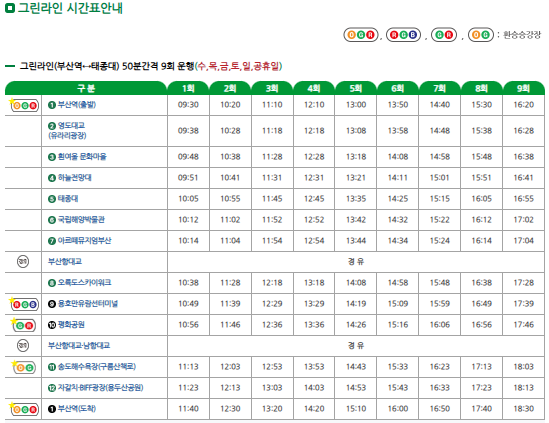Click the transfer badge beside 부산역(출발)
Image resolution: width=549 pixels, height=423 pixels.
24,105
